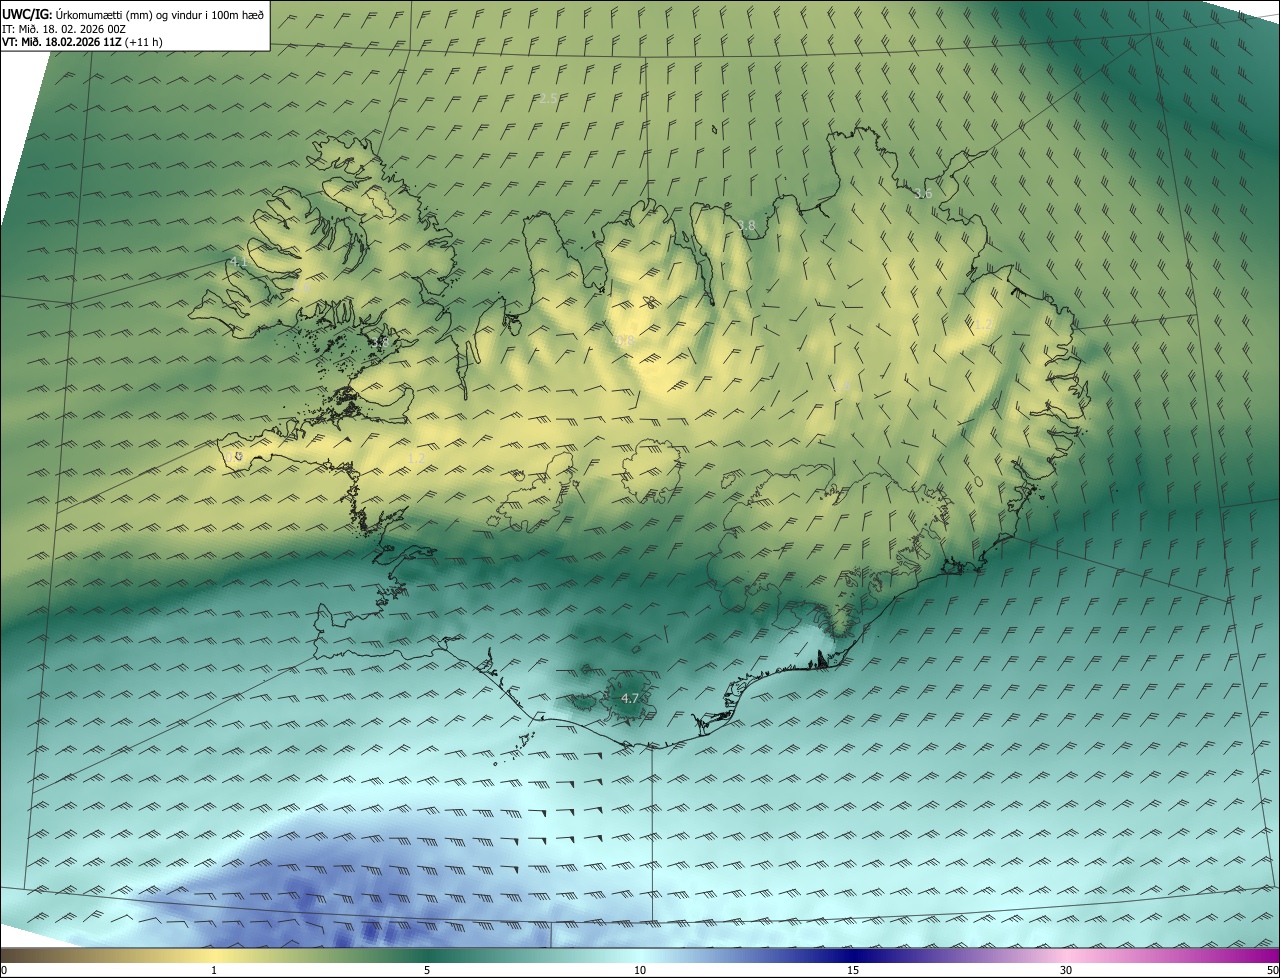
Task: Click the 2.5 value label over the northern sea
Action: click(x=548, y=98)
